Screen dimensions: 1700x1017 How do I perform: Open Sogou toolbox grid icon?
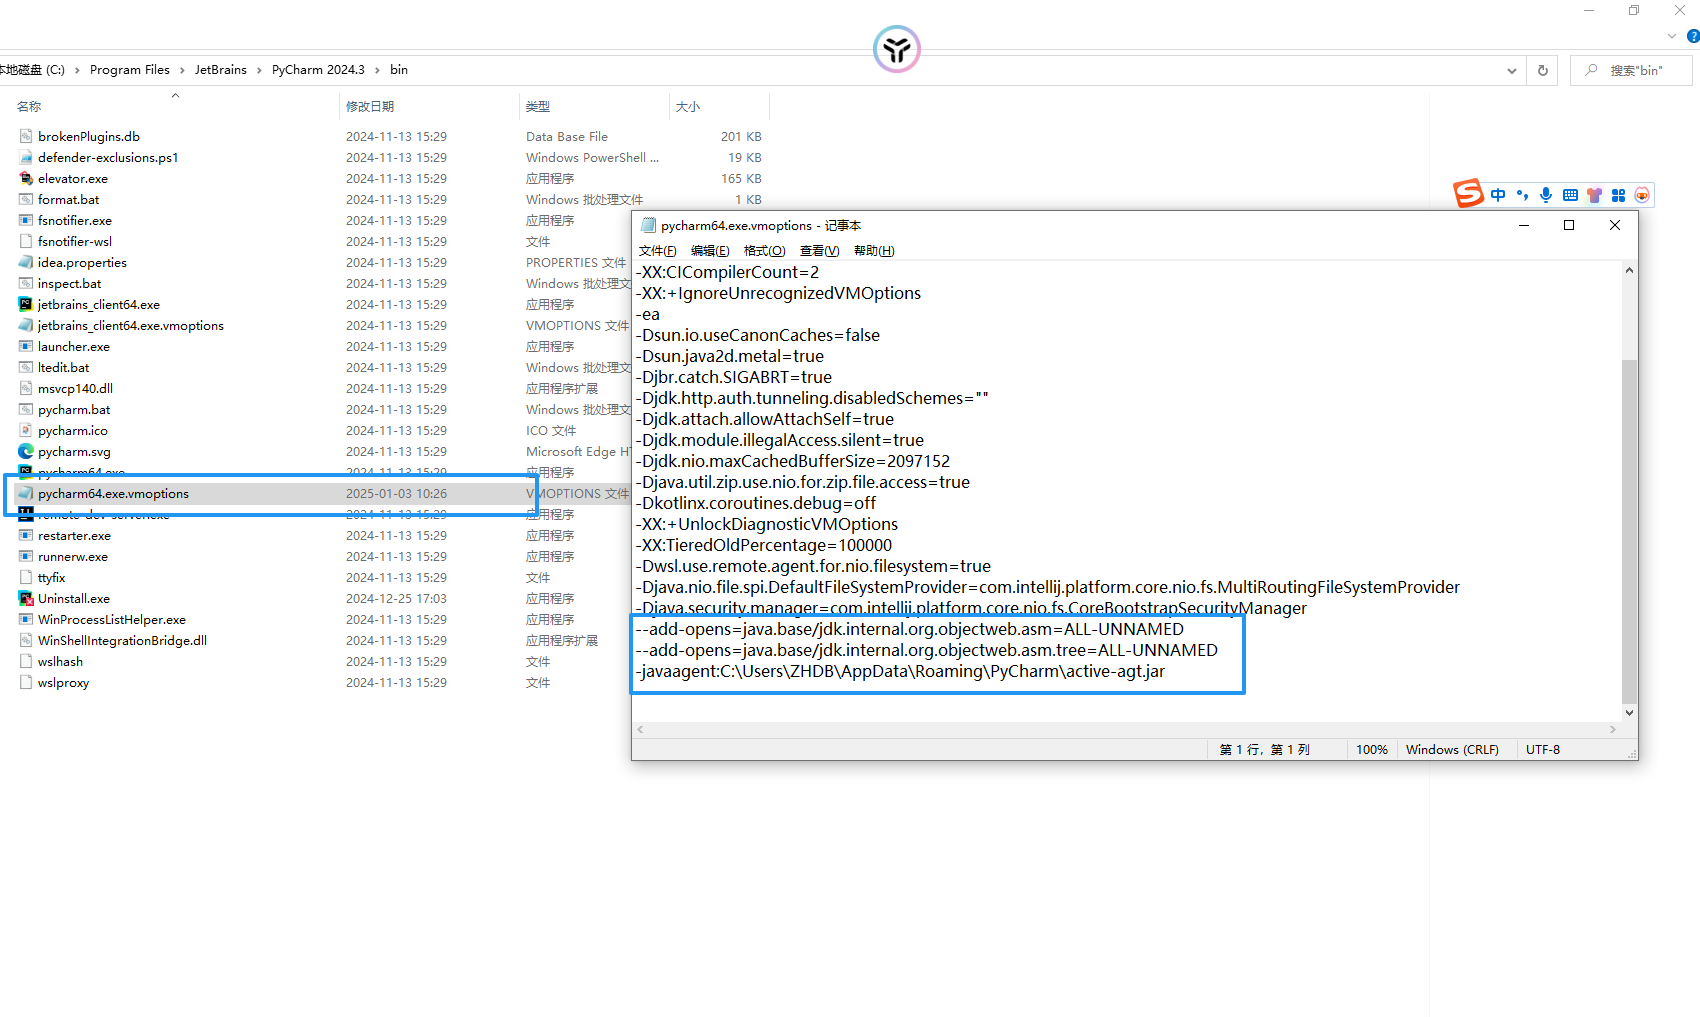pos(1618,195)
